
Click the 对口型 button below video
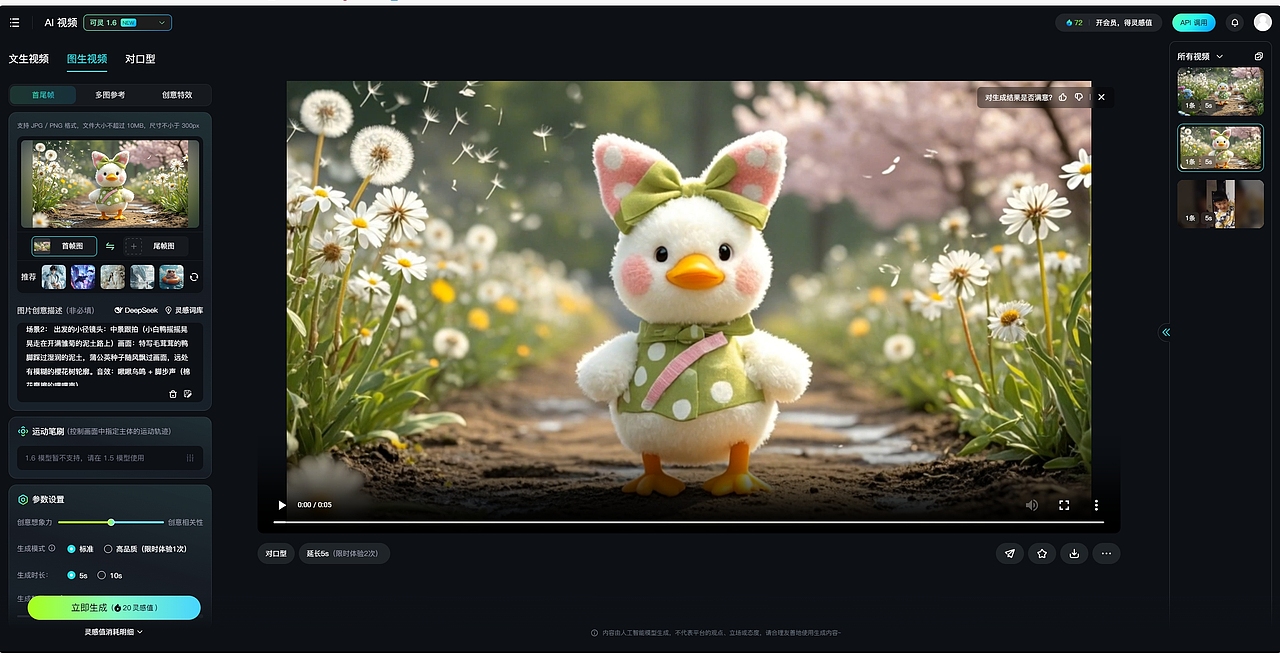coord(276,553)
